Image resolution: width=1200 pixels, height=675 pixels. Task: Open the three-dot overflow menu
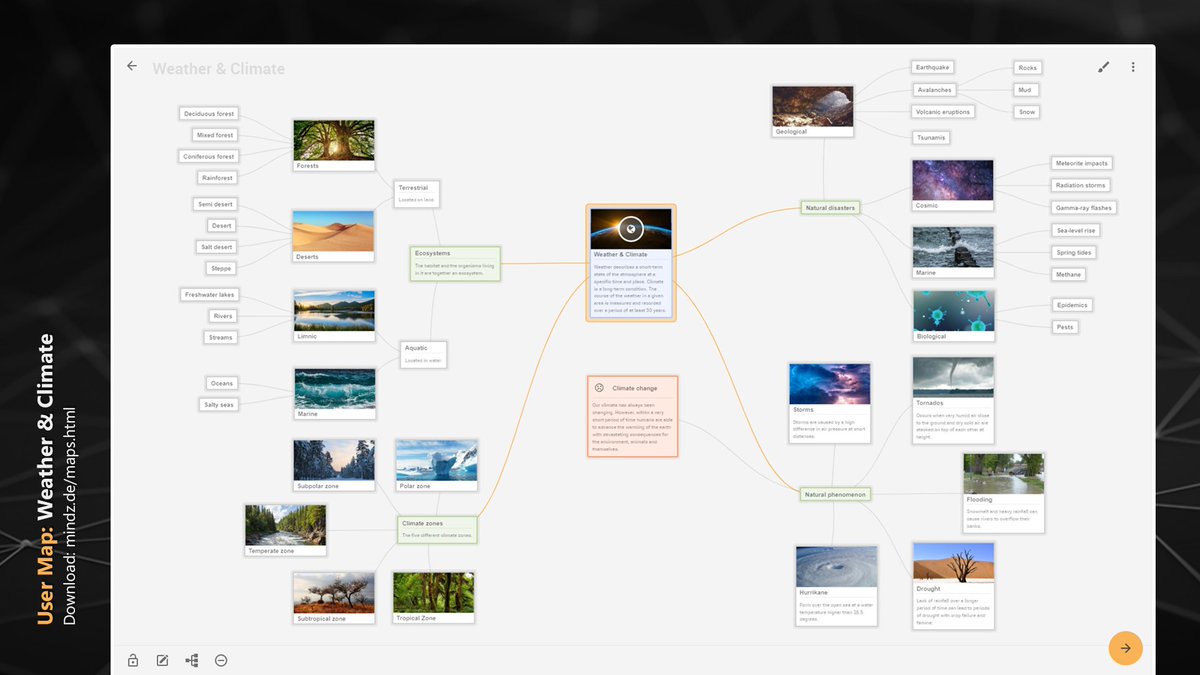[x=1133, y=66]
